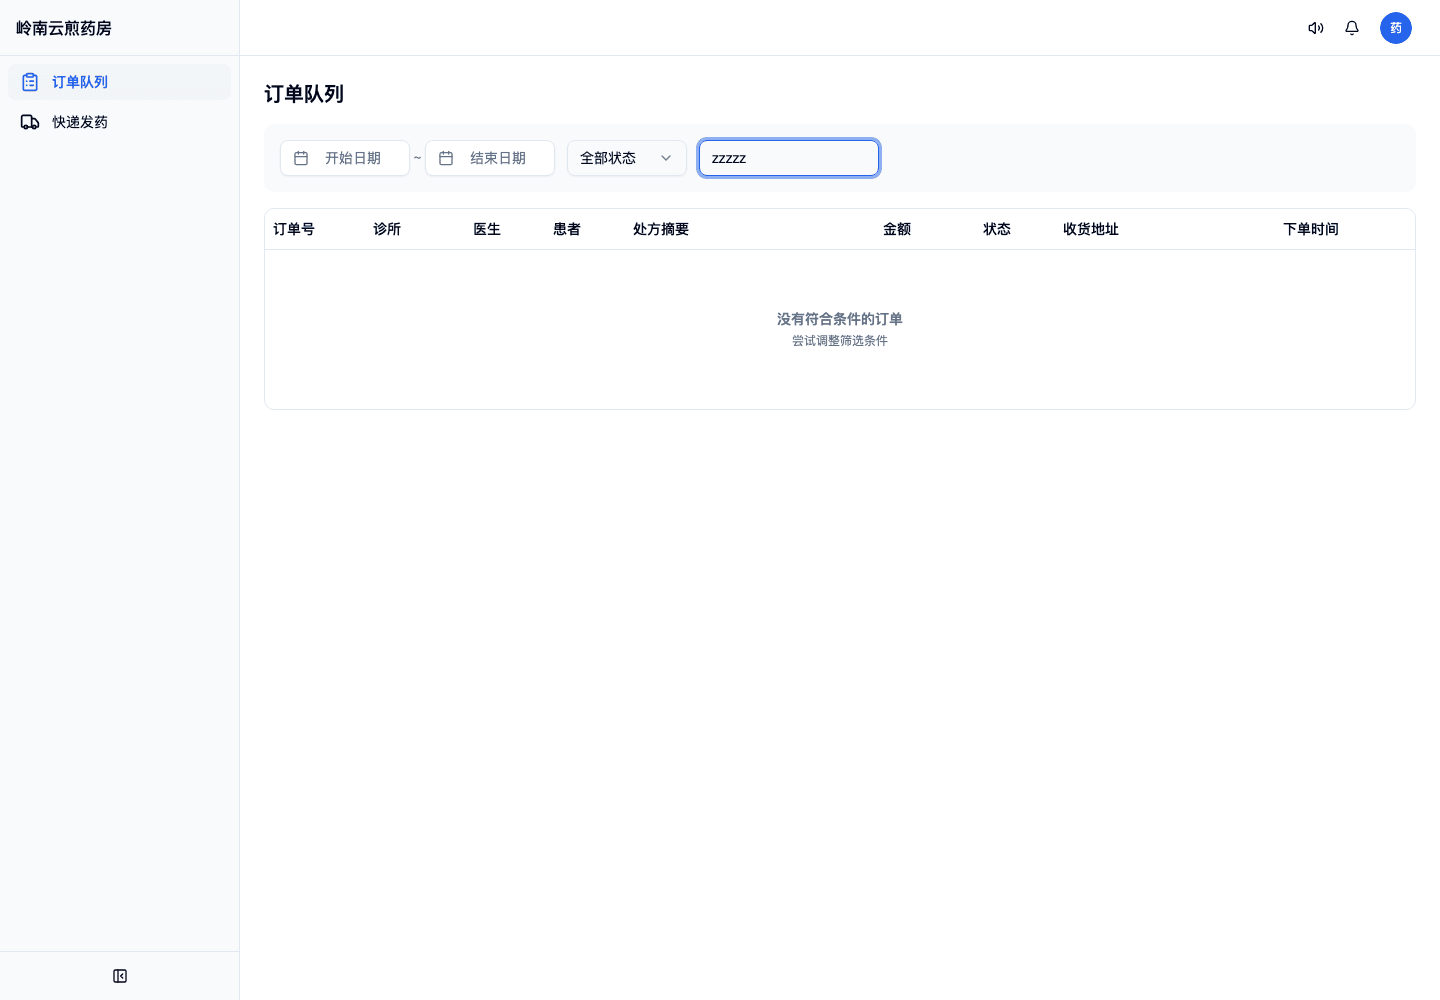Focus the 结束日期 date input

(490, 158)
